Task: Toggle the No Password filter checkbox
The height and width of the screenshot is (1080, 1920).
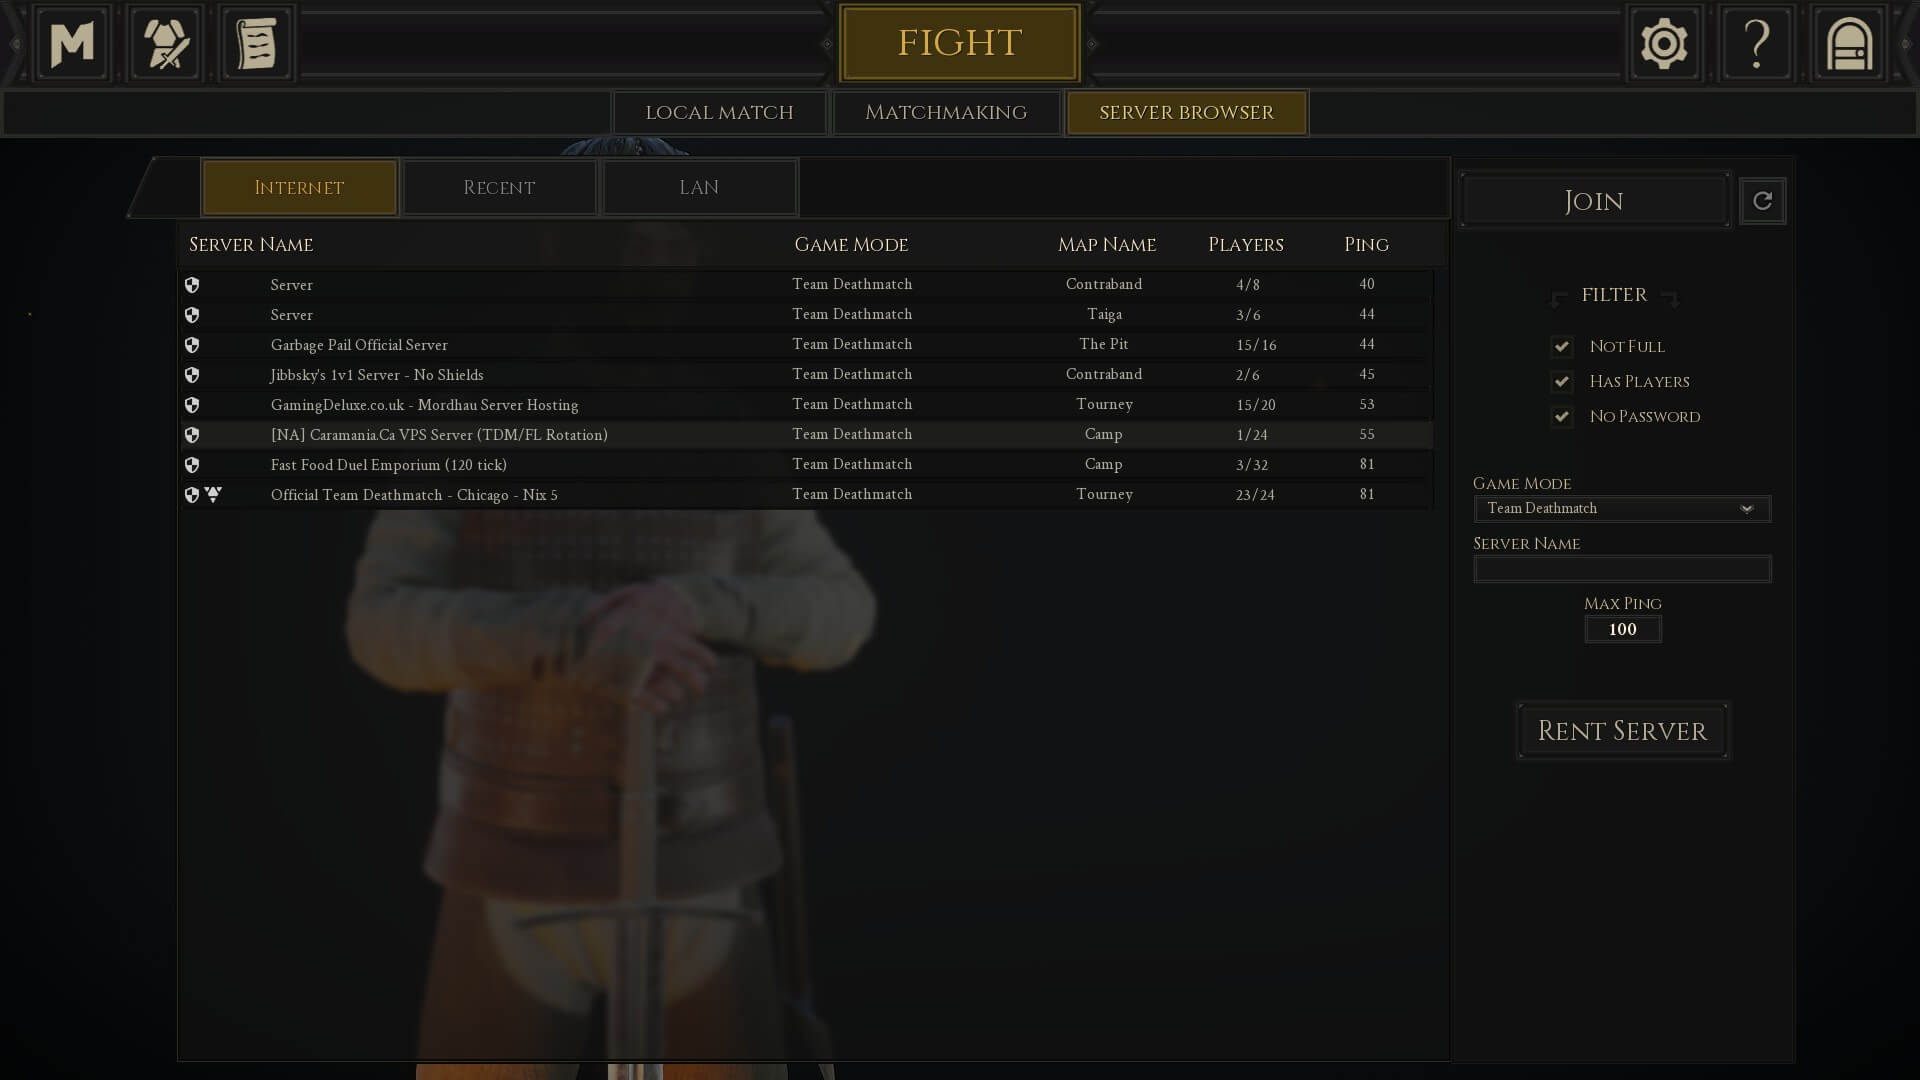Action: coord(1561,416)
